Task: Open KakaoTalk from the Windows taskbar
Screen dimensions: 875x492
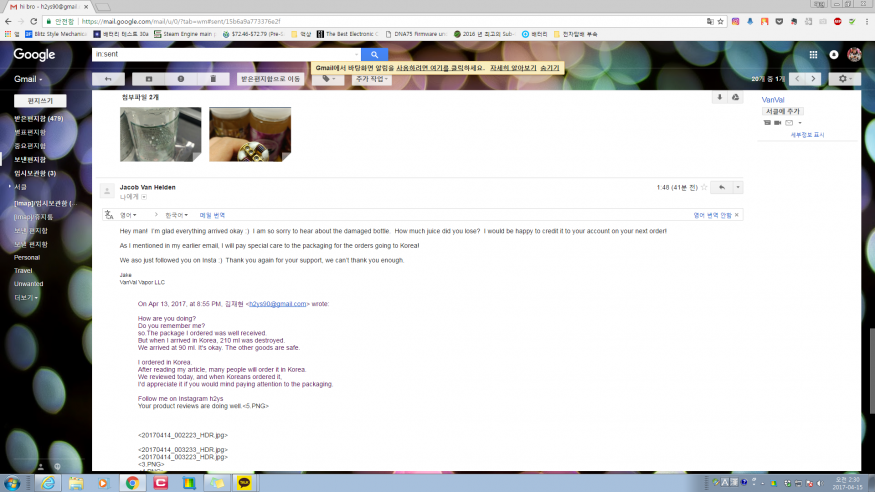Action: (244, 482)
